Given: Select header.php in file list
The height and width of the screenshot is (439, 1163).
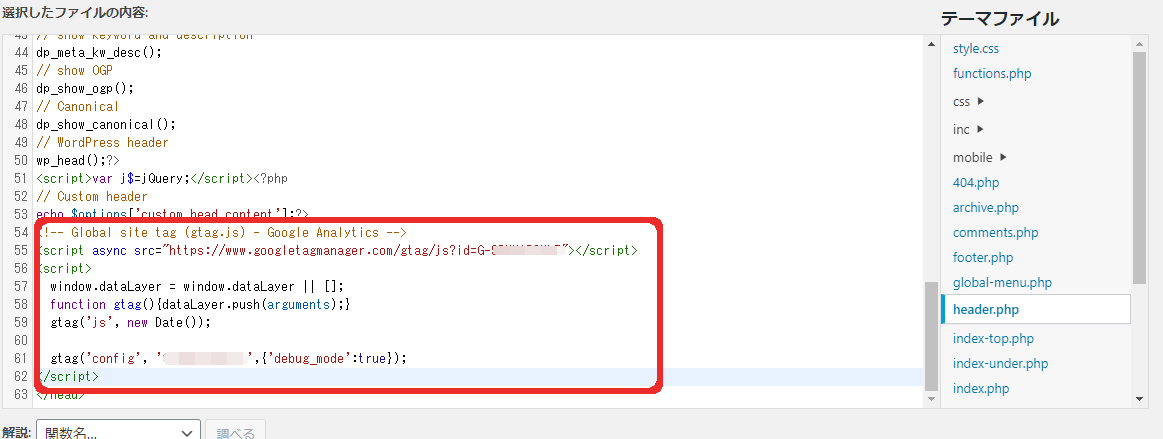Looking at the screenshot, I should pyautogui.click(x=1035, y=309).
